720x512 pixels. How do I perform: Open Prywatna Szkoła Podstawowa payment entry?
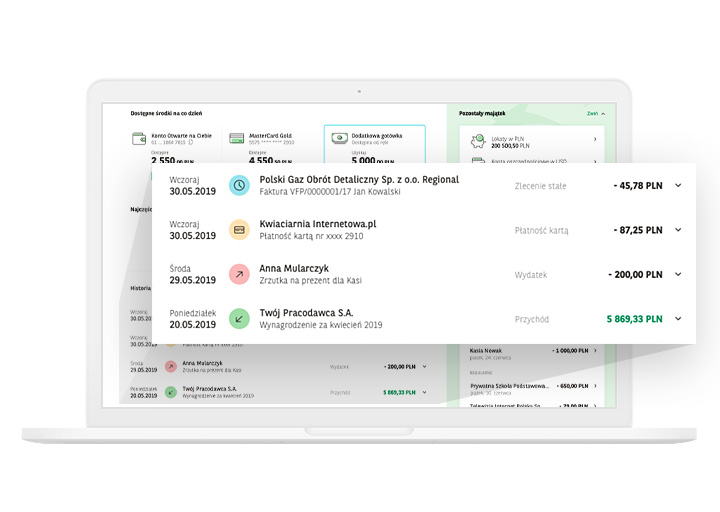pyautogui.click(x=530, y=386)
